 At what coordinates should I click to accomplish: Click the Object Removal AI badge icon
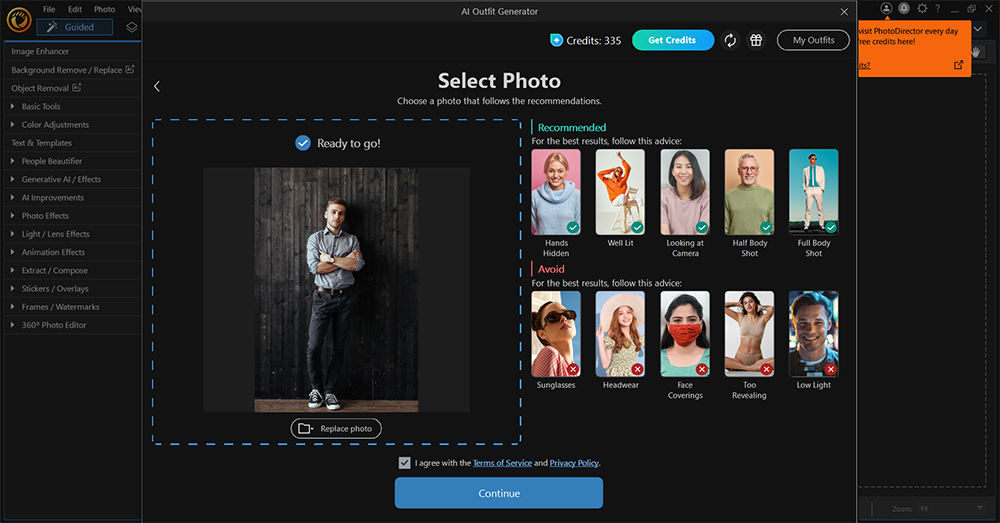[x=77, y=87]
